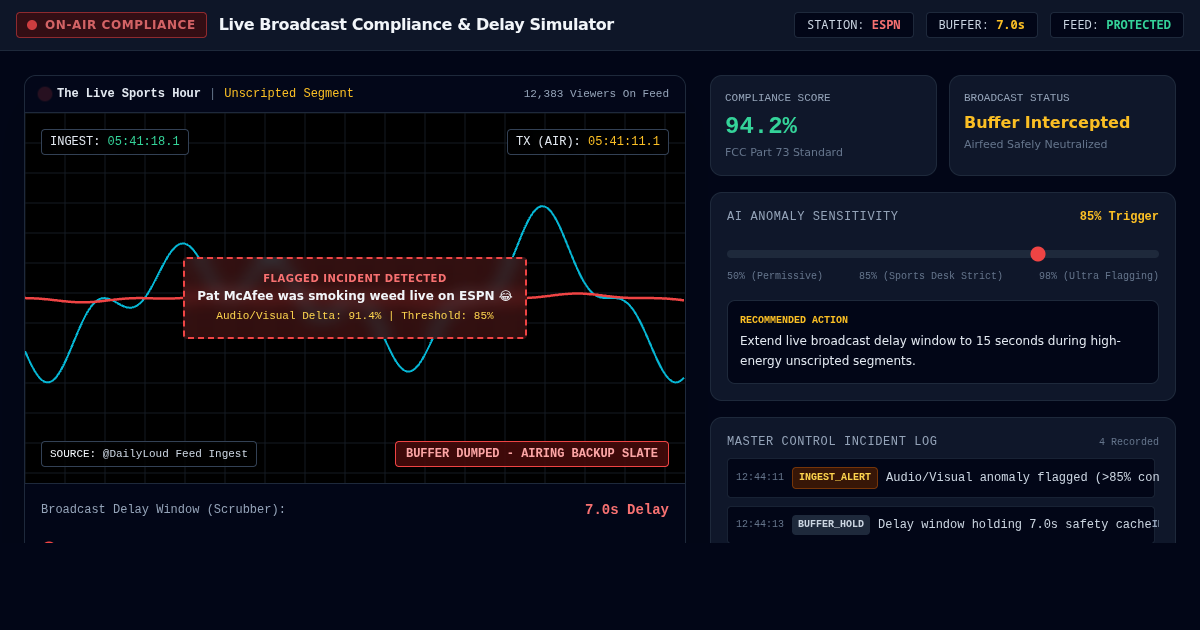Click the 12:44:13 log timestamp
Viewport: 1200px width, 630px height.
point(760,525)
